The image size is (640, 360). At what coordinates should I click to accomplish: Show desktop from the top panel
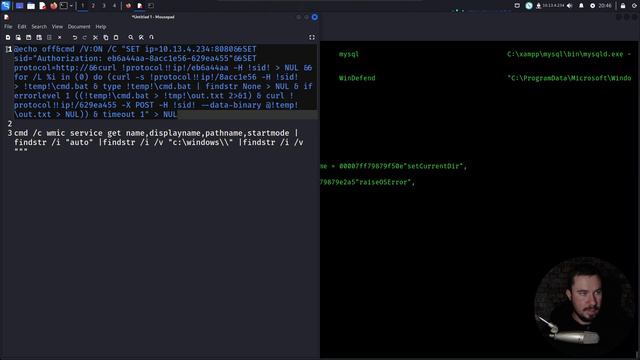pyautogui.click(x=19, y=6)
